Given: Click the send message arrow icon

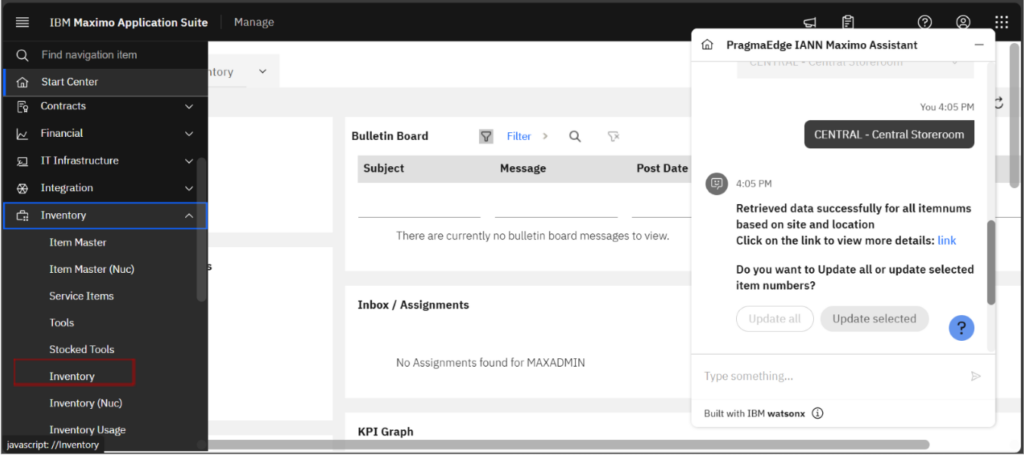Looking at the screenshot, I should coord(976,376).
